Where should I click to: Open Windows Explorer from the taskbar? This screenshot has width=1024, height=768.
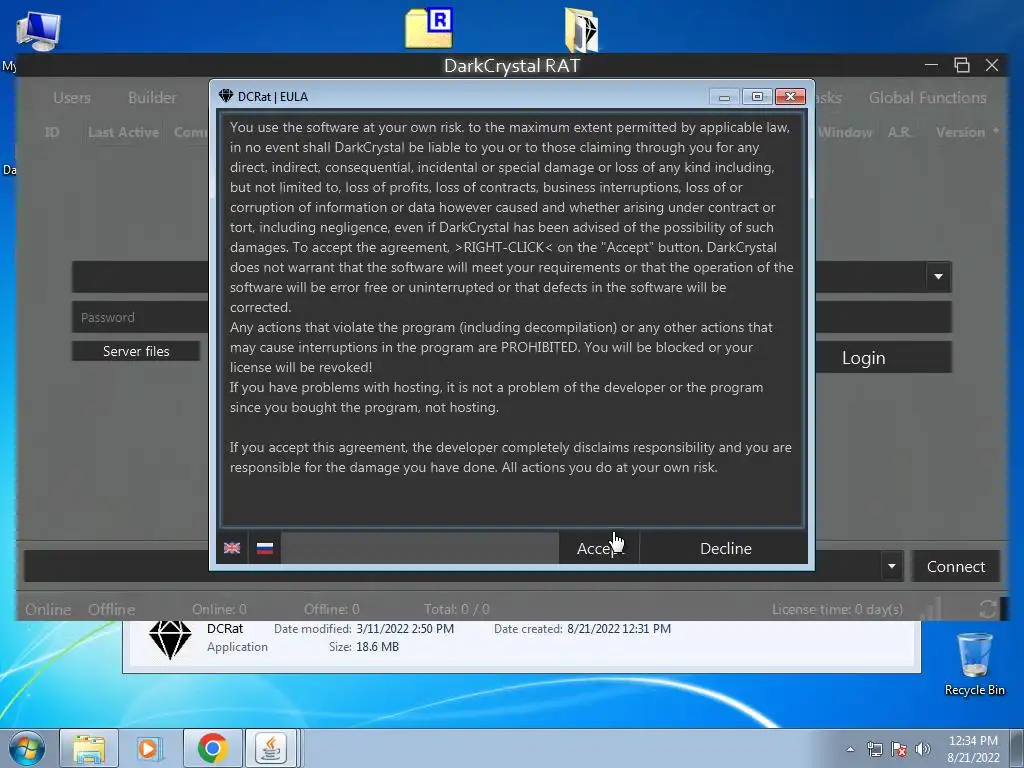click(89, 748)
